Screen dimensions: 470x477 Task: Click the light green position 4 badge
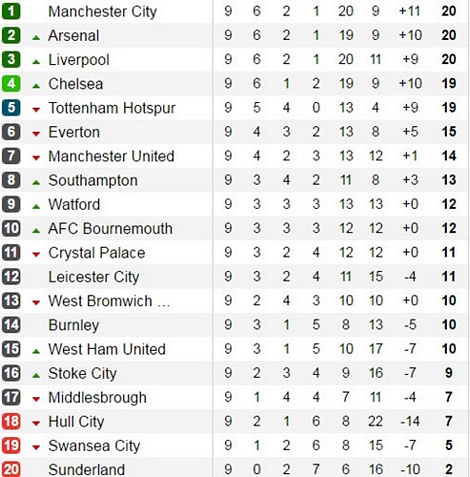[x=11, y=83]
